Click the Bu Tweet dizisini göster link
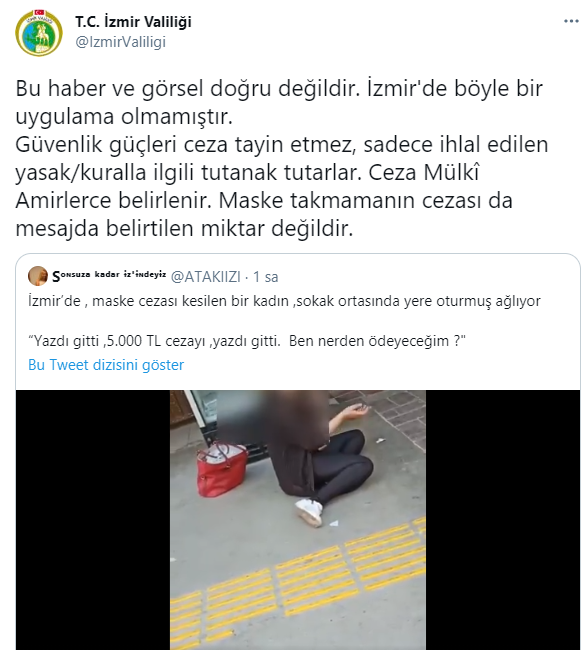The image size is (582, 650). click(x=106, y=365)
